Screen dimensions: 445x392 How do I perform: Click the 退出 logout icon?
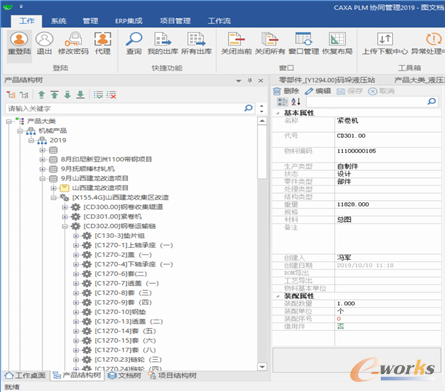pos(44,44)
